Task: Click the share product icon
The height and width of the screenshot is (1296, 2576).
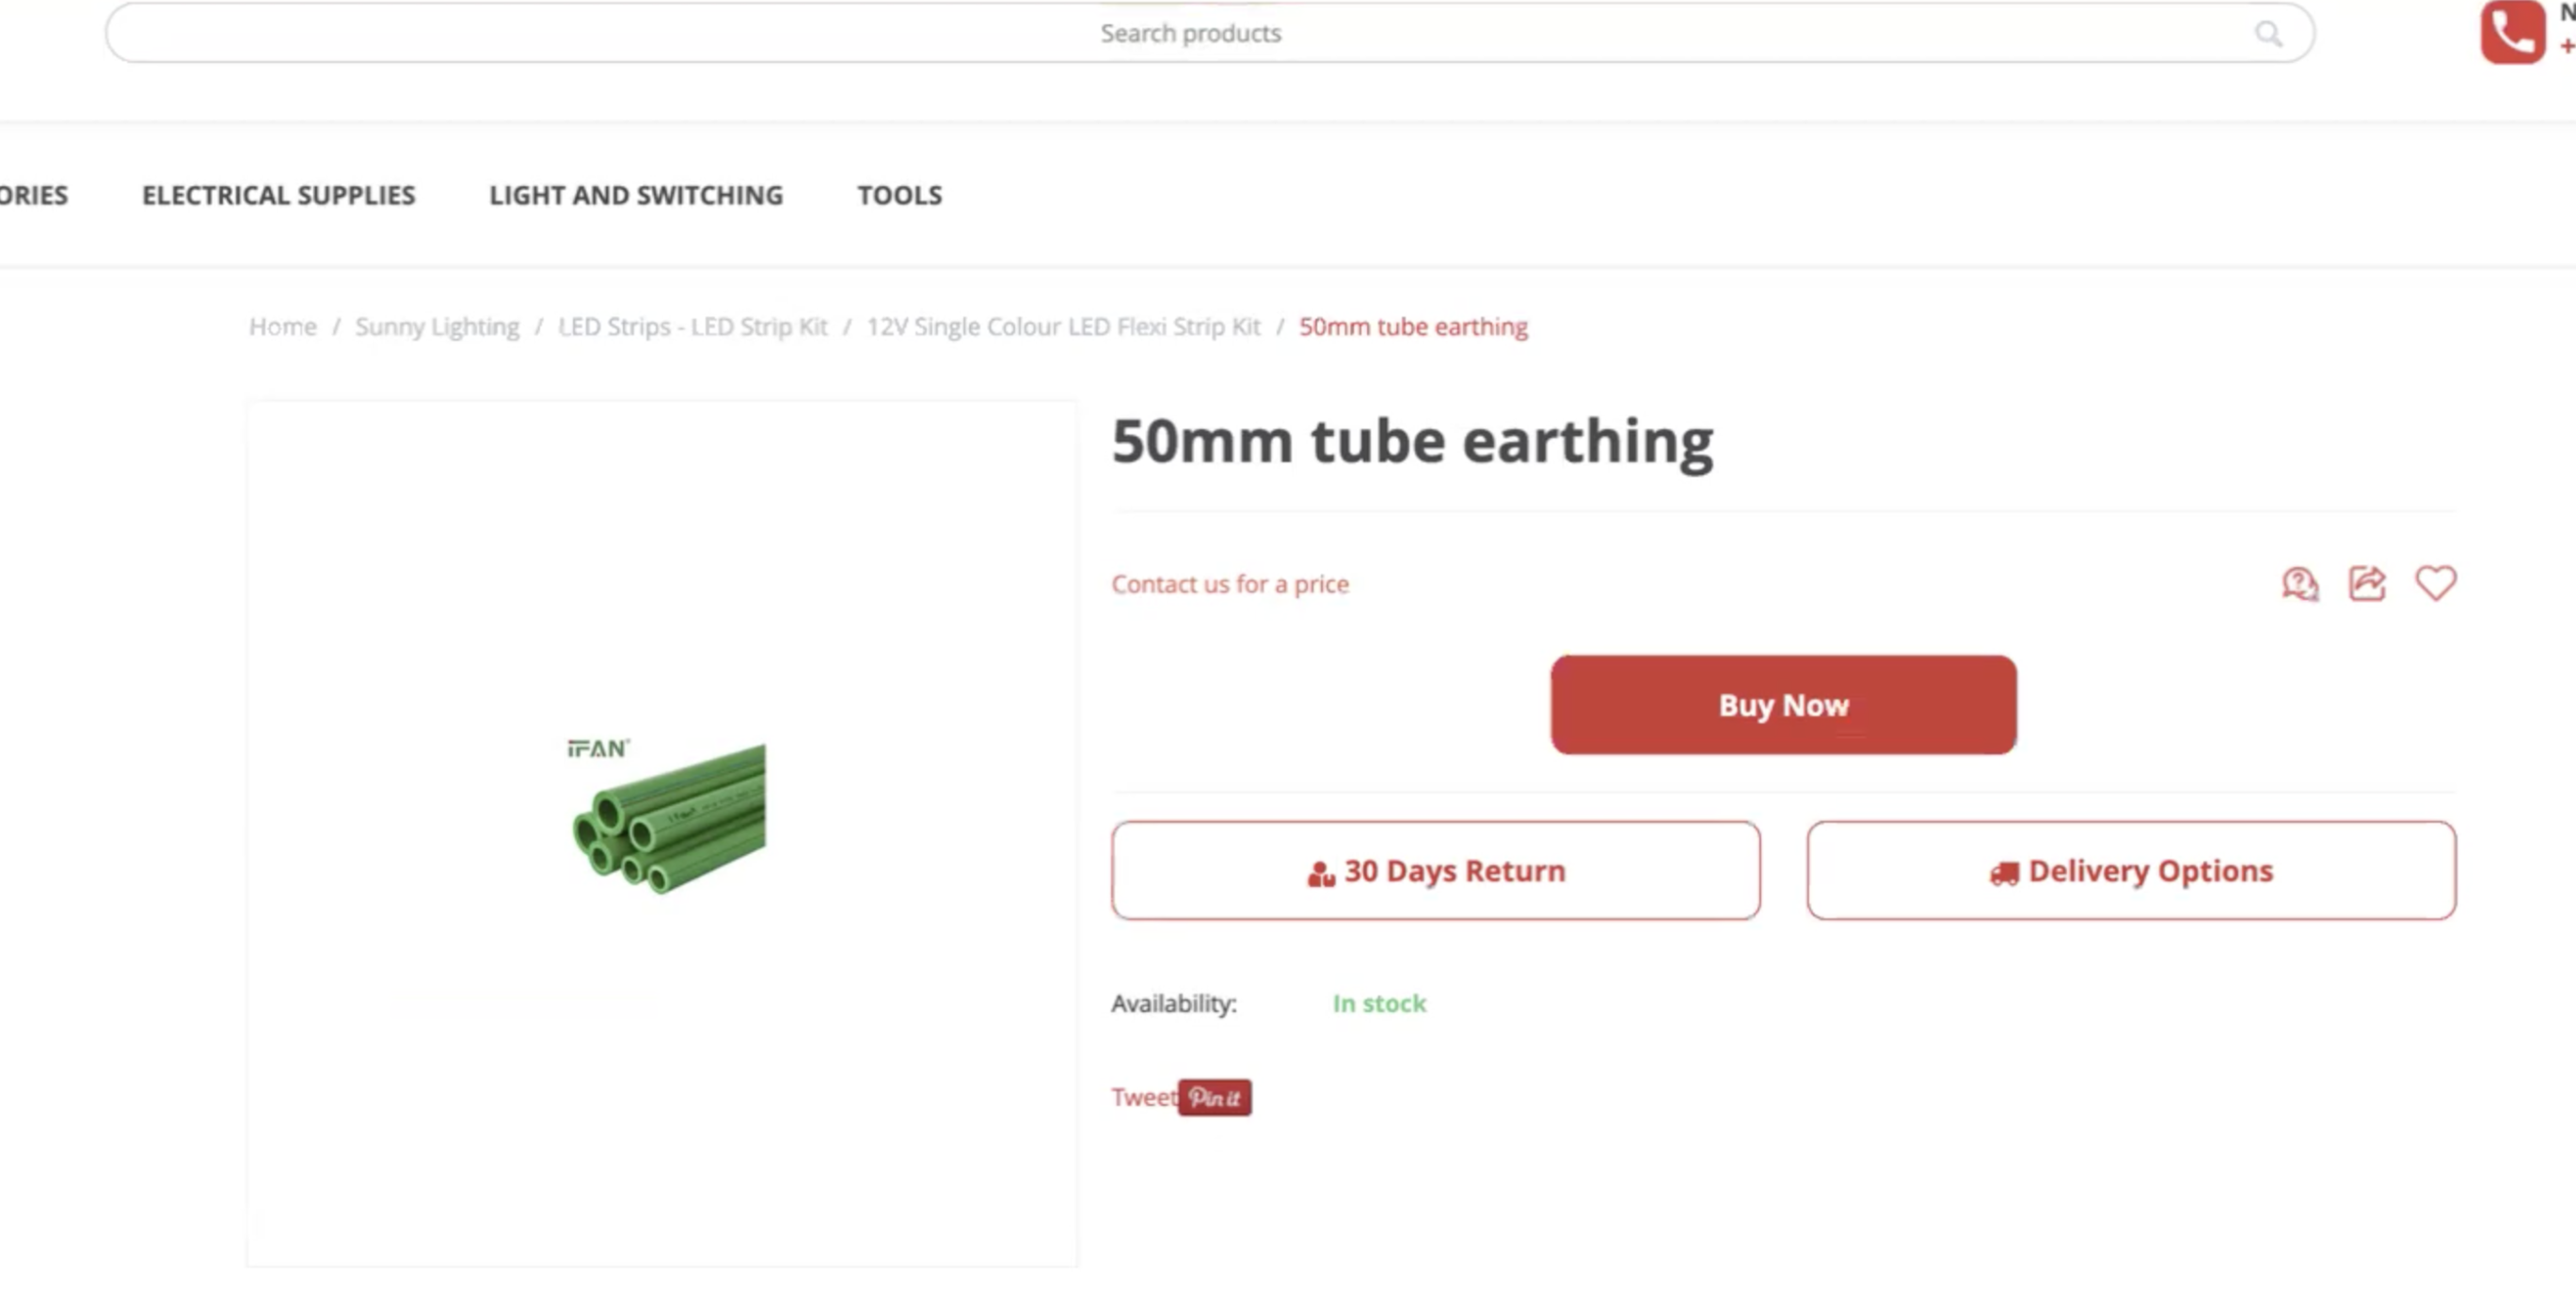Action: click(2367, 583)
